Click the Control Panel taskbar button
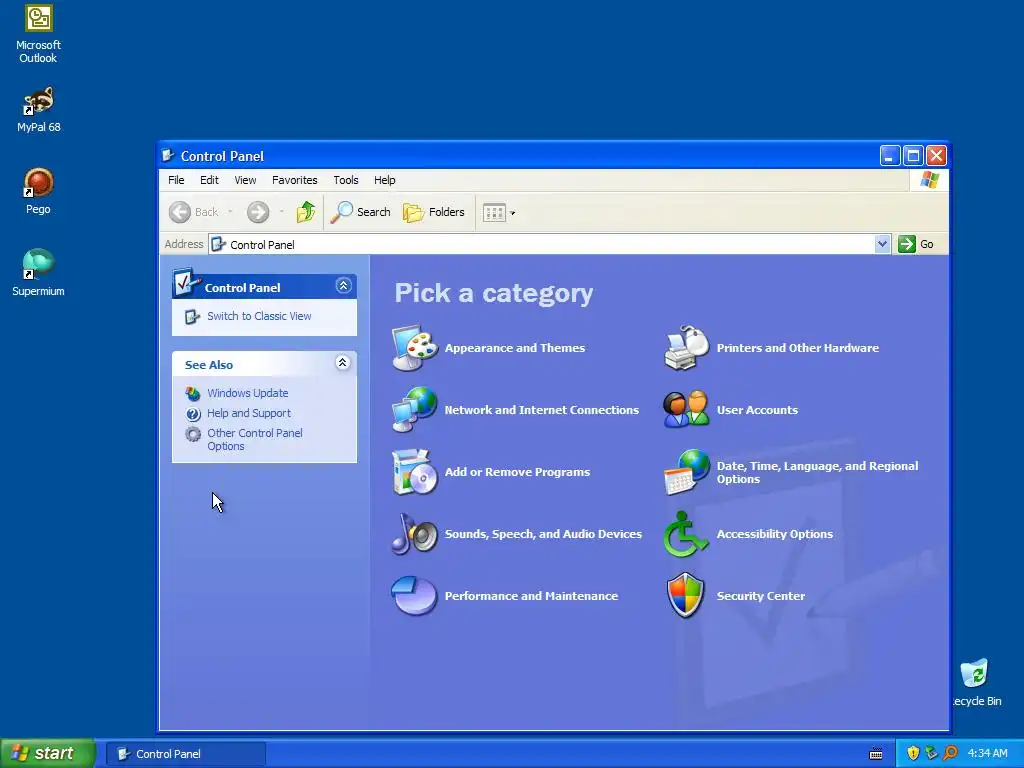 pyautogui.click(x=185, y=754)
